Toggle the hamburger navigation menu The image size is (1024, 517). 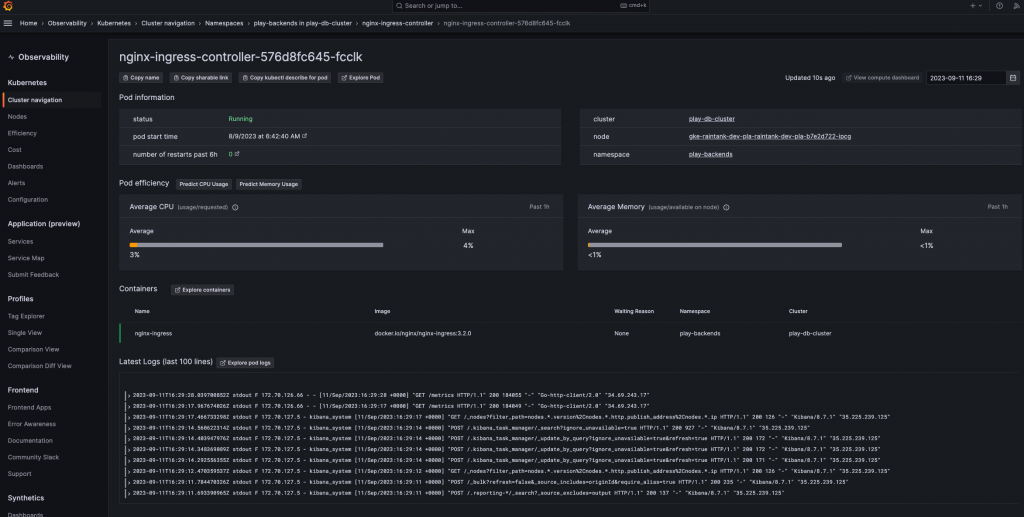[8, 23]
